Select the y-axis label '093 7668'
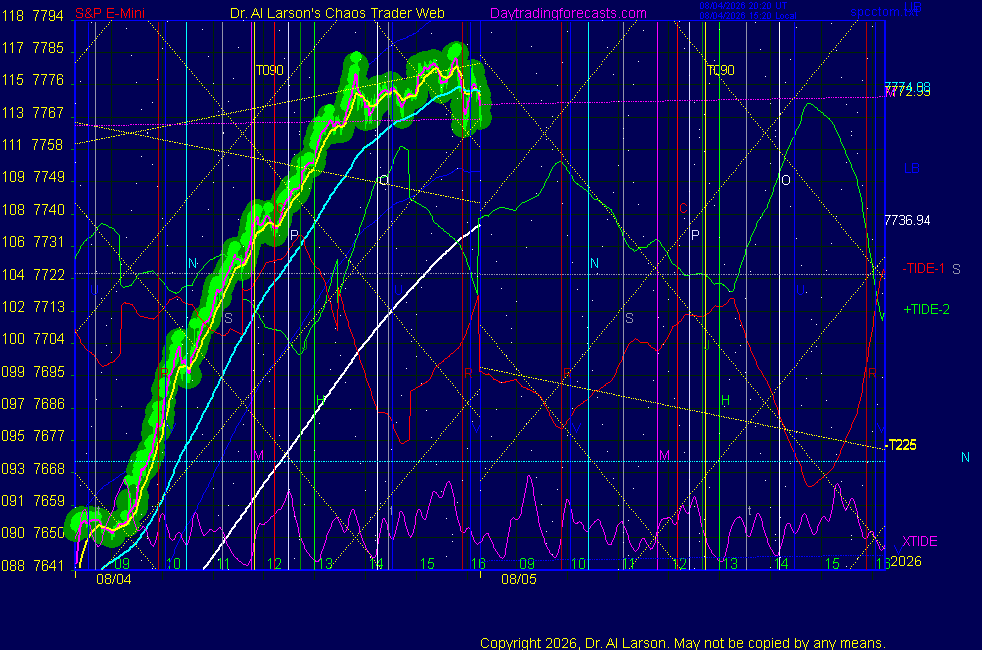 coord(32,468)
